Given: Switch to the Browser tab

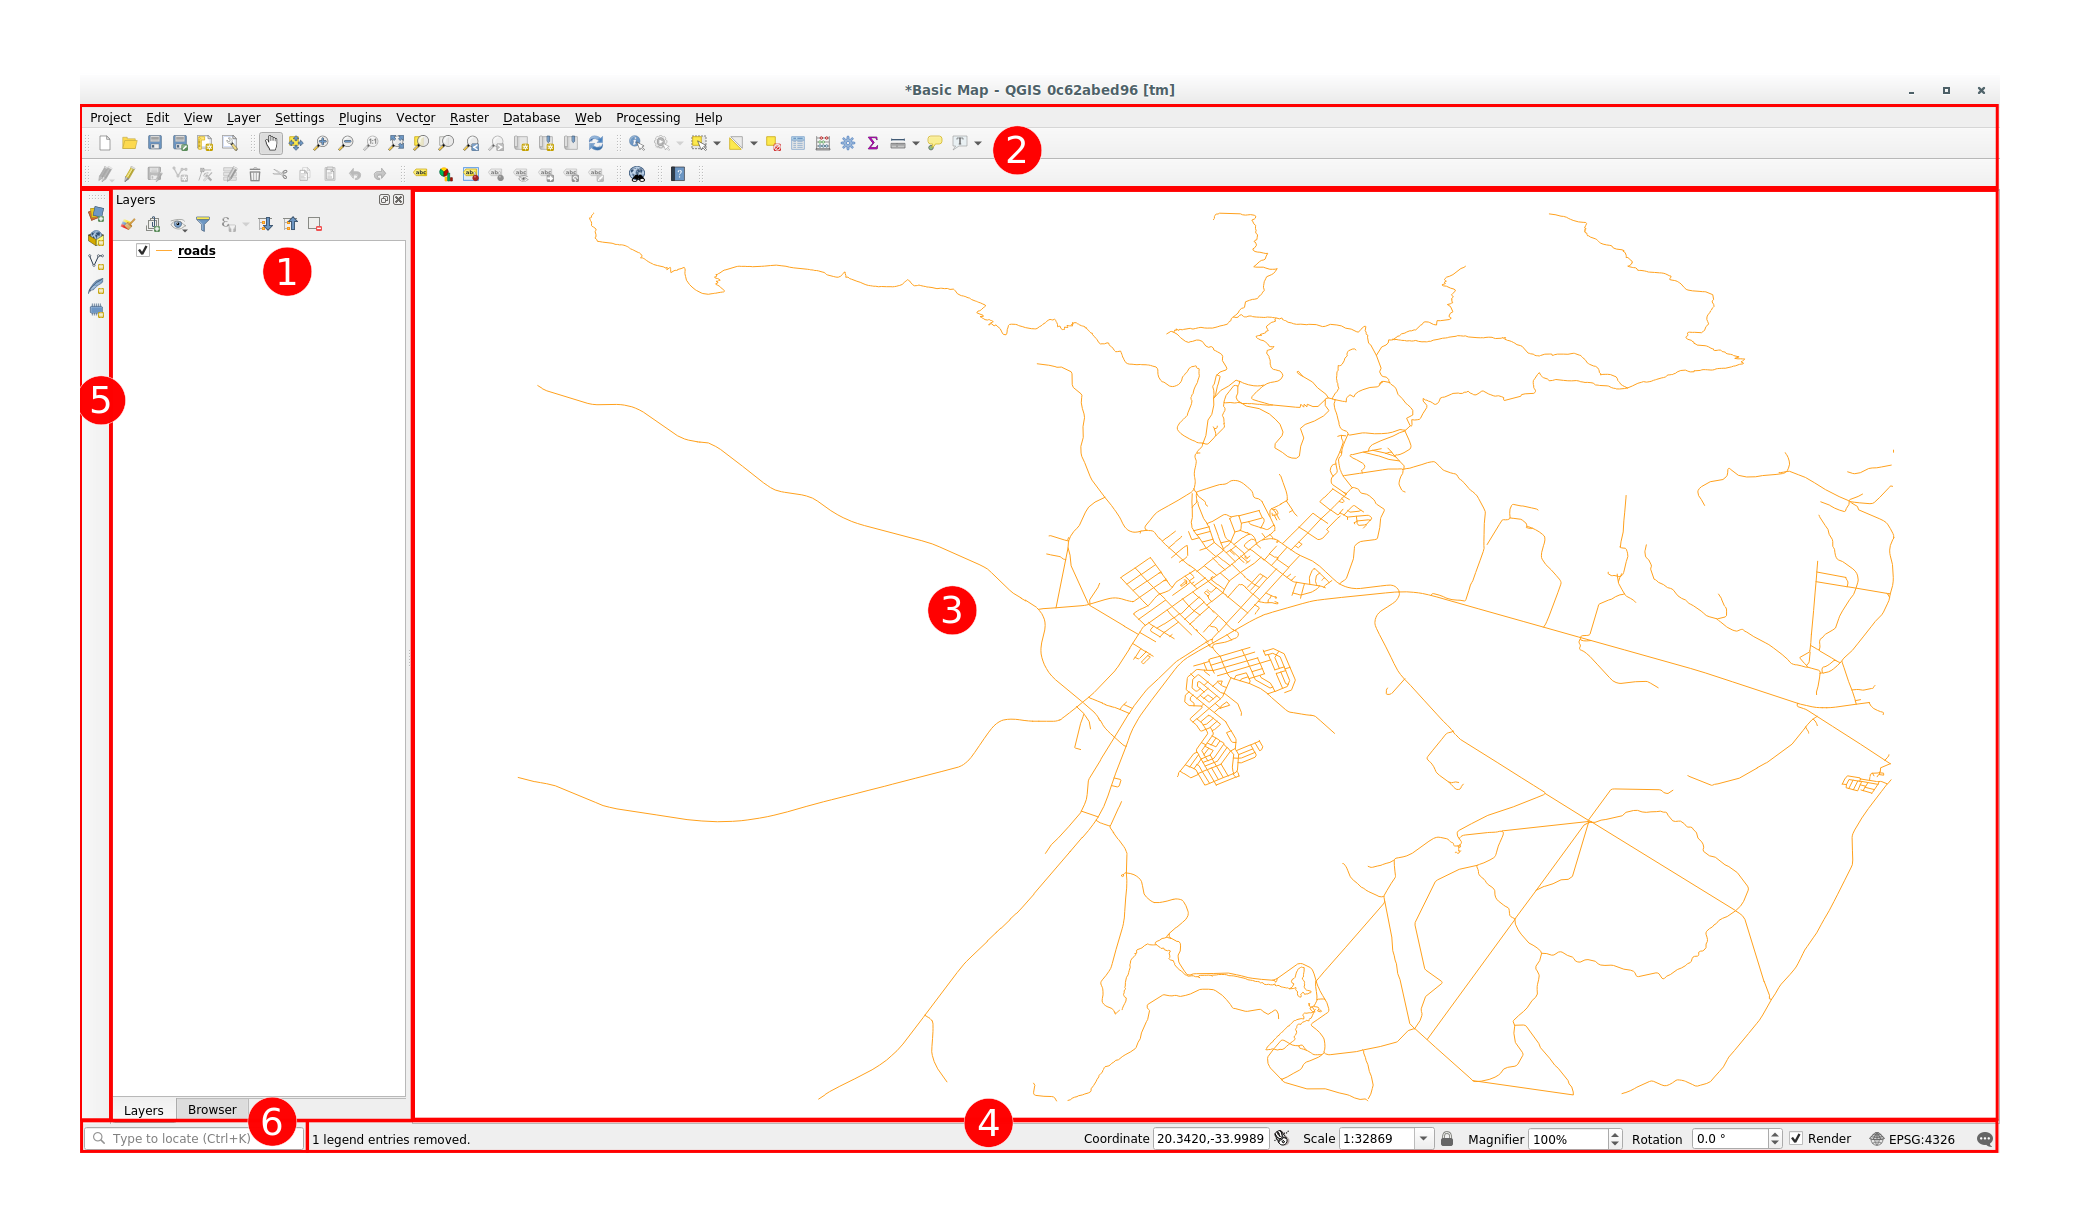Looking at the screenshot, I should [x=212, y=1109].
